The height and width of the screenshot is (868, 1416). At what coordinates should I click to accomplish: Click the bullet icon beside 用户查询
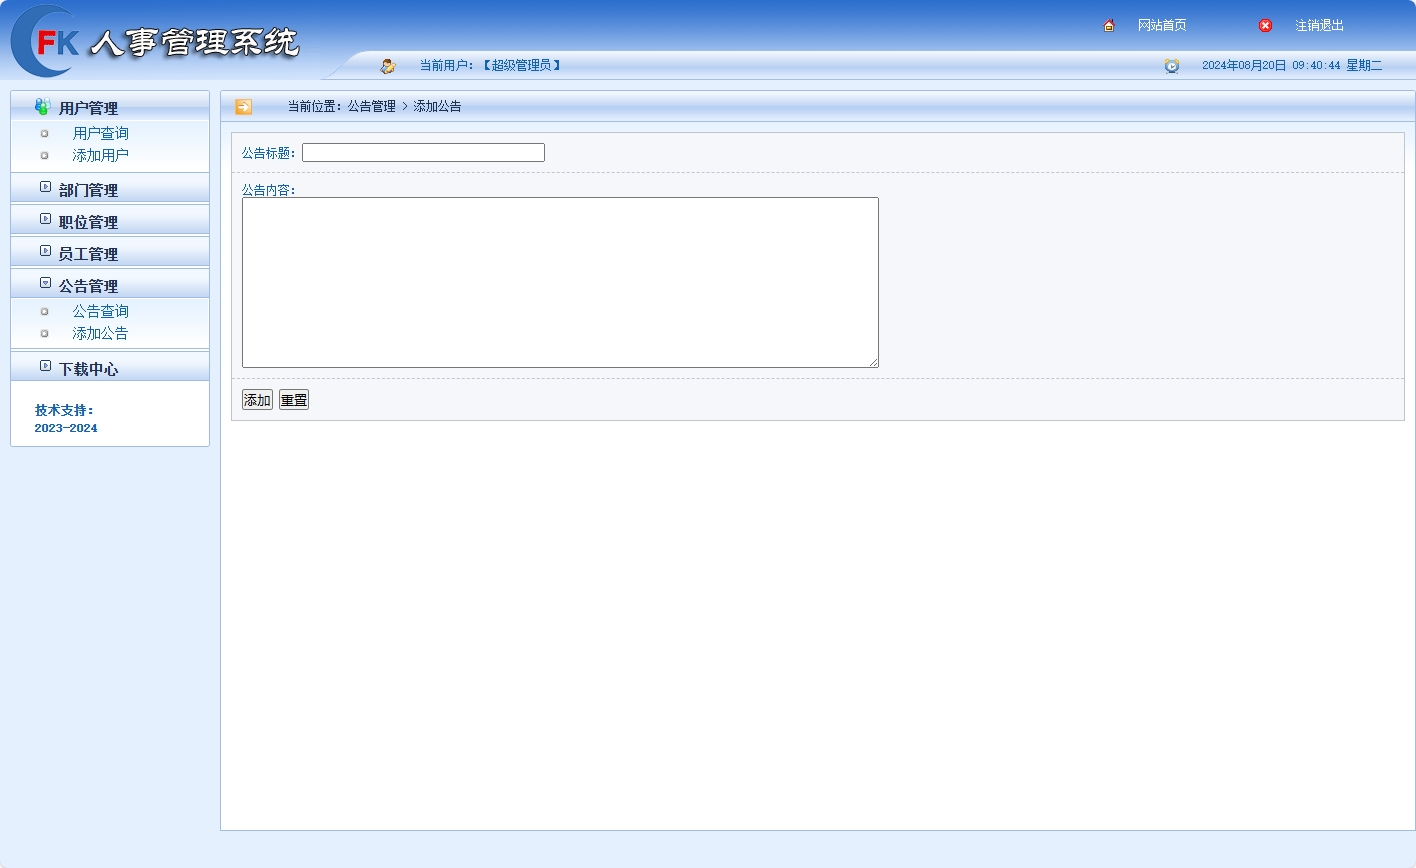(44, 133)
